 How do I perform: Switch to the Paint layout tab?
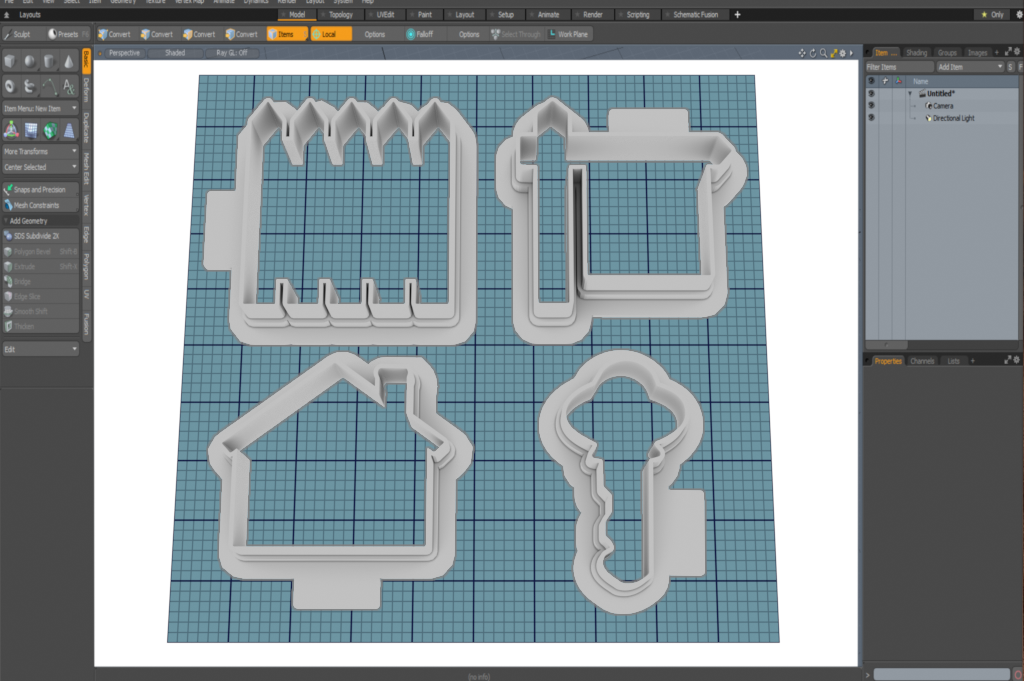(x=424, y=14)
